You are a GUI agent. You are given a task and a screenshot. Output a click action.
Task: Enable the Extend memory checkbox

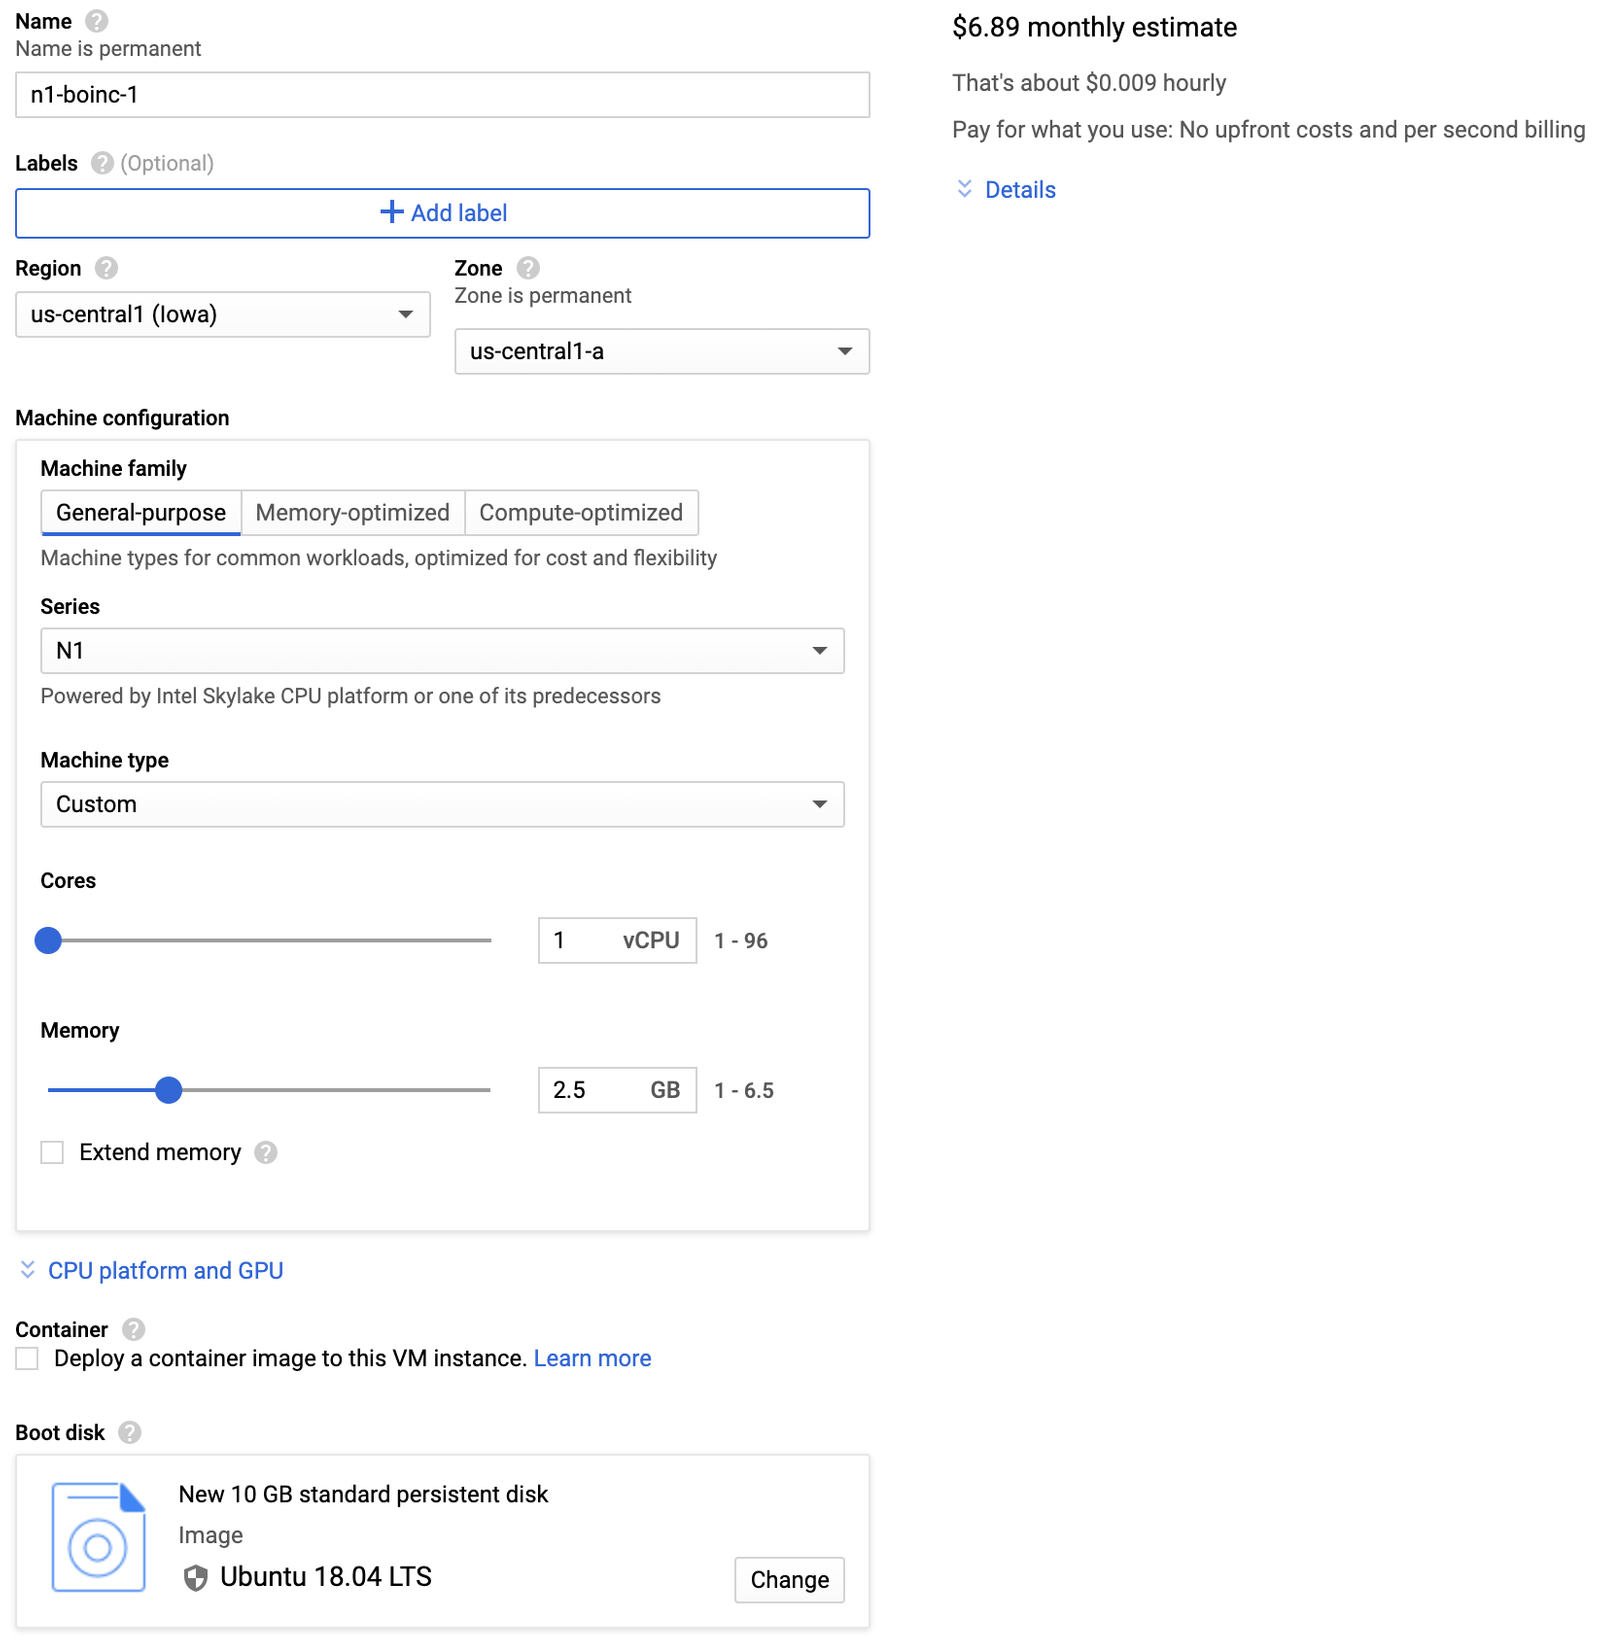(52, 1153)
